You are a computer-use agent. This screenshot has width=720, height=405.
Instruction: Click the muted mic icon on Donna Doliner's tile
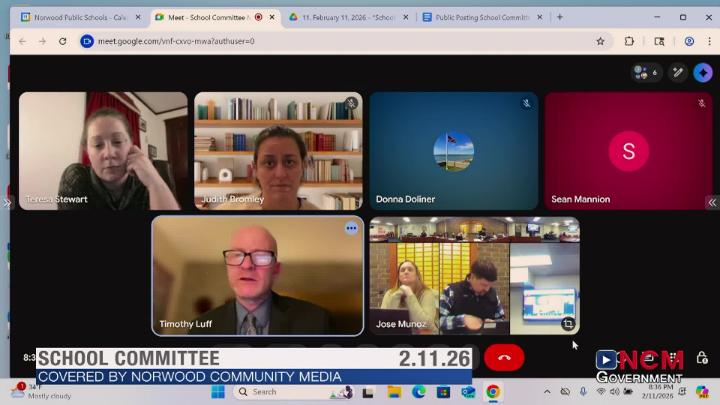point(526,104)
